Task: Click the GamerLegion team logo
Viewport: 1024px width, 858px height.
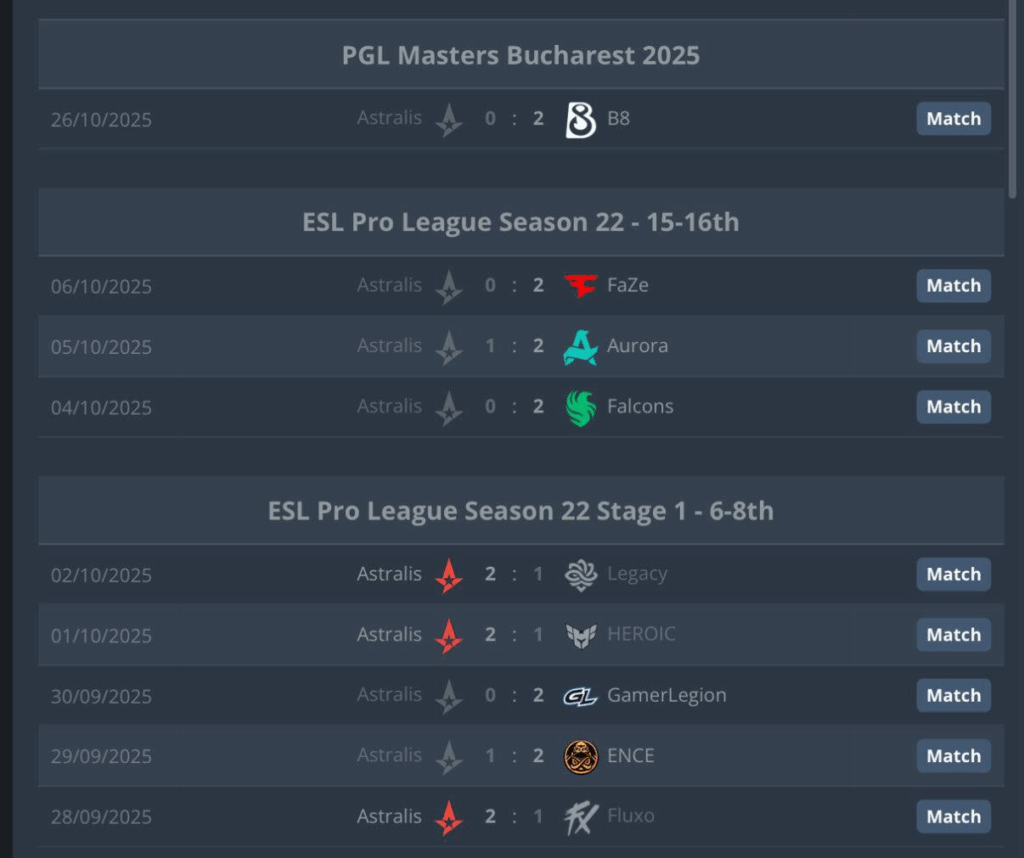Action: click(x=580, y=696)
